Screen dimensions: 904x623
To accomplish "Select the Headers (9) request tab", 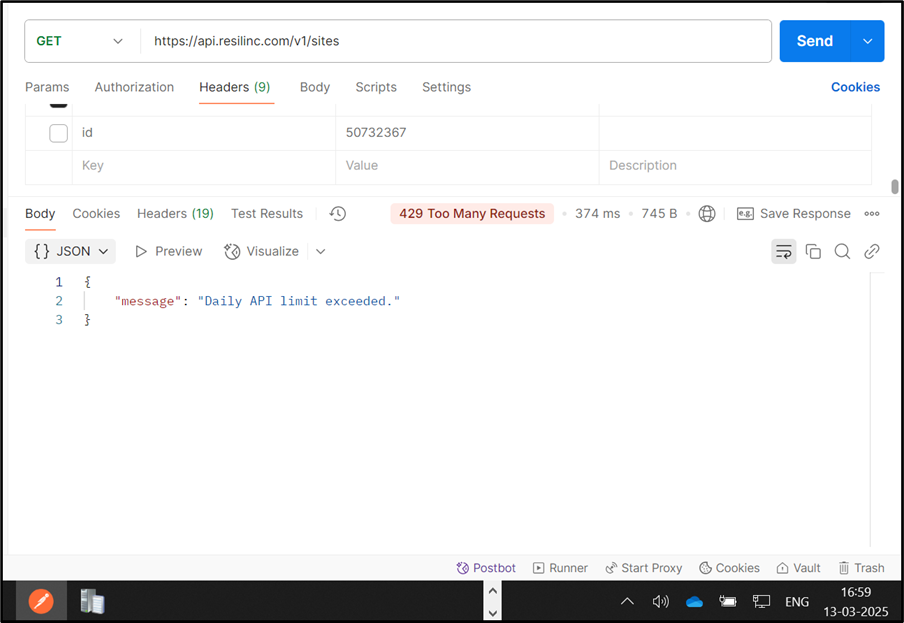I will coord(235,87).
